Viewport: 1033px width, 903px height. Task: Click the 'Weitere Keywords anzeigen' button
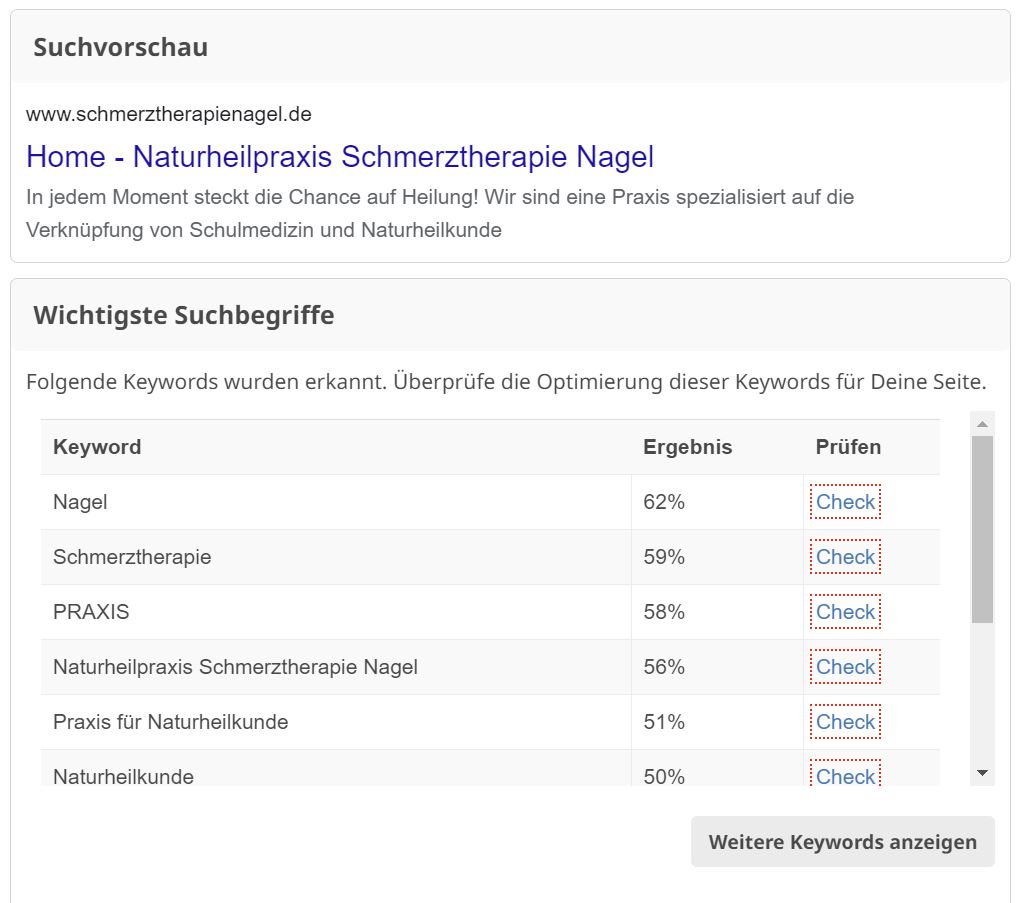[843, 842]
